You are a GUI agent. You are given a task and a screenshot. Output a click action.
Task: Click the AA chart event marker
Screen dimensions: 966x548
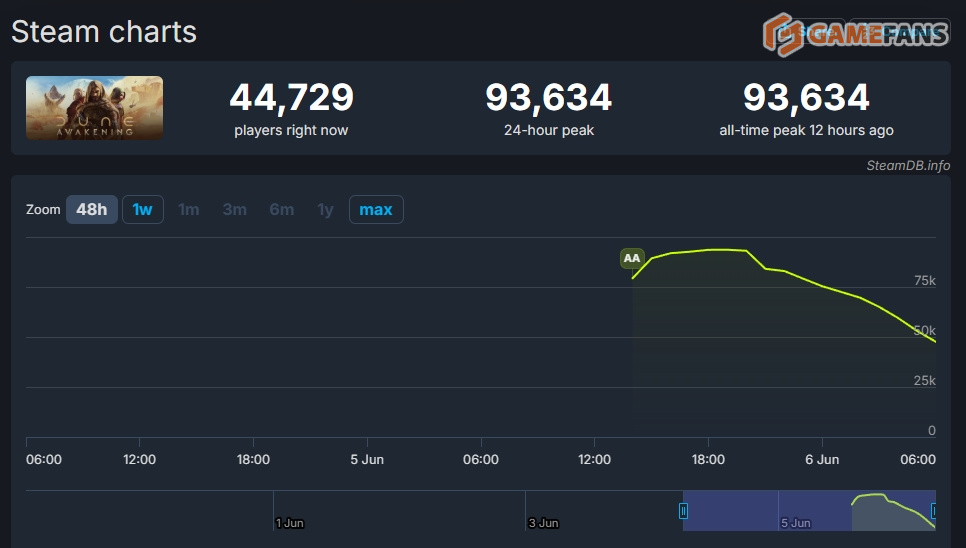(632, 258)
